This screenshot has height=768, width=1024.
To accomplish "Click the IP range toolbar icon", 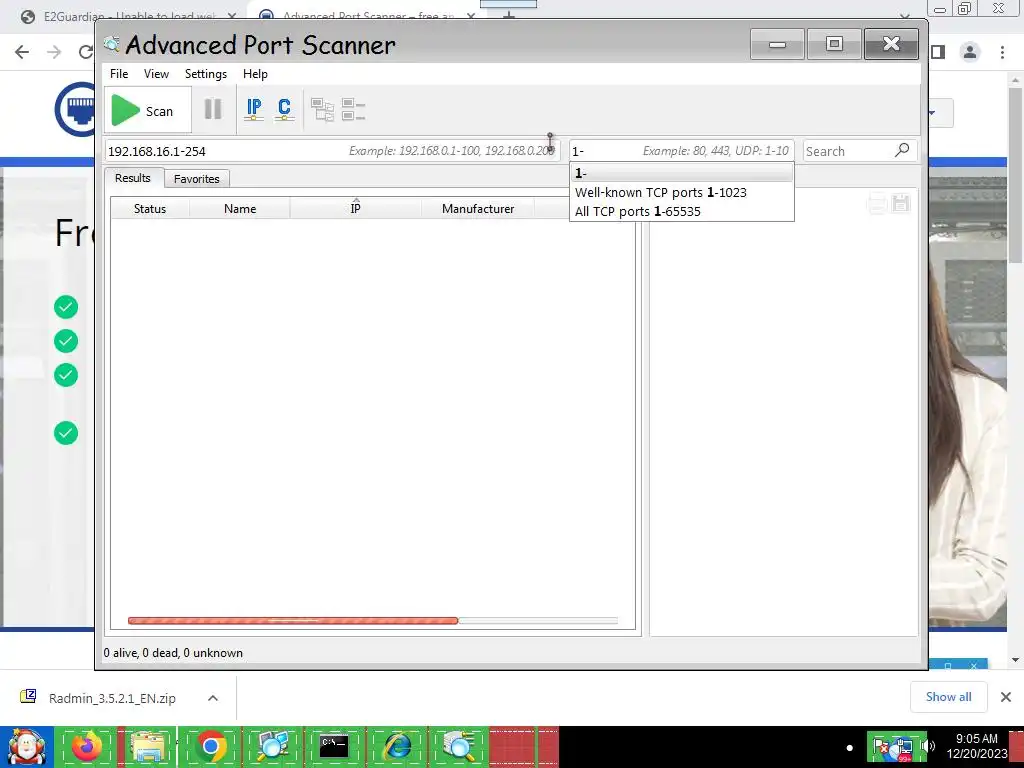I will pyautogui.click(x=254, y=109).
